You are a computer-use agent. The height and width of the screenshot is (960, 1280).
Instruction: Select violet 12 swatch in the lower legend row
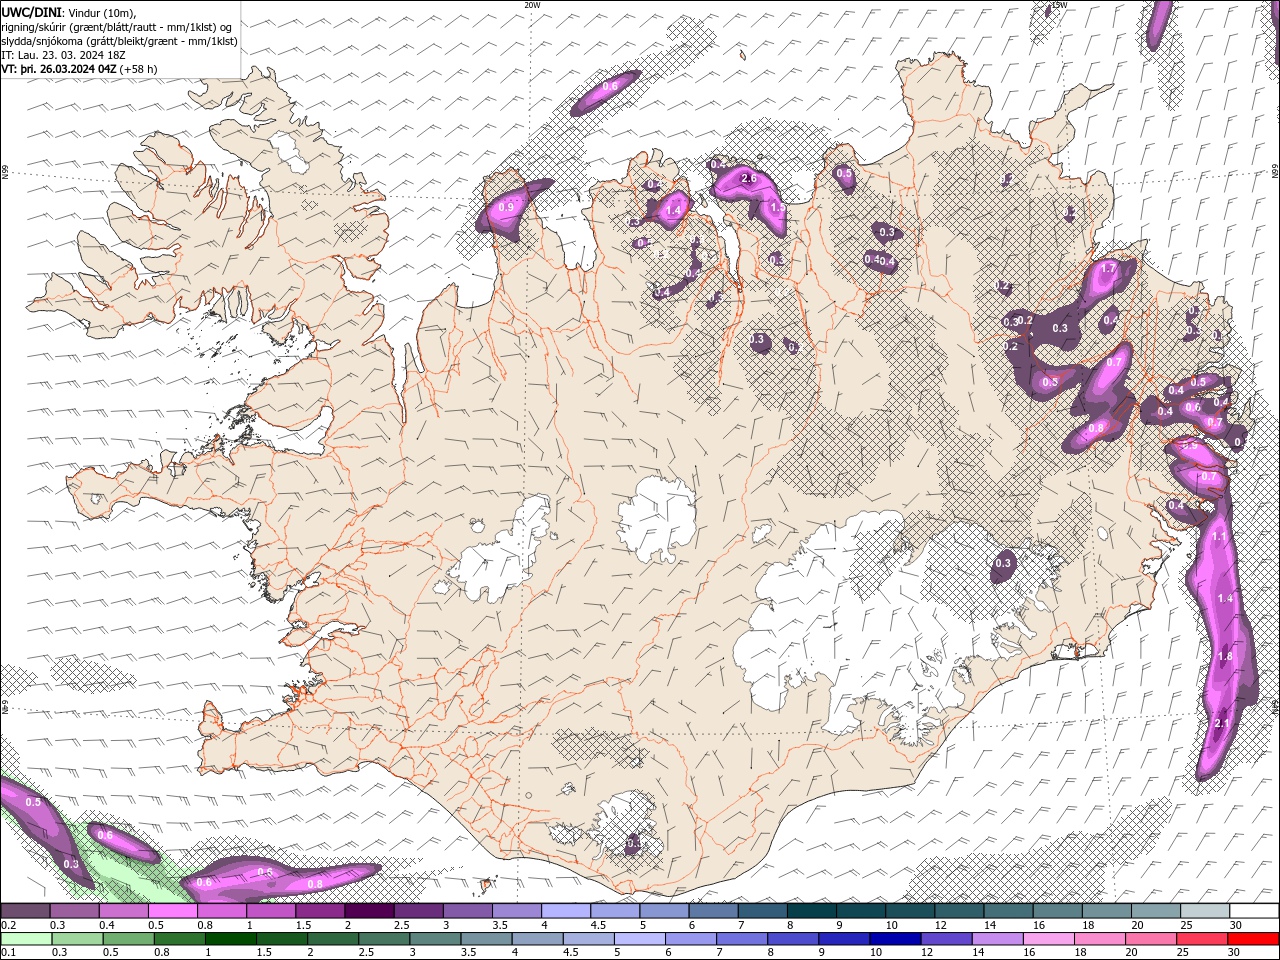[x=944, y=939]
